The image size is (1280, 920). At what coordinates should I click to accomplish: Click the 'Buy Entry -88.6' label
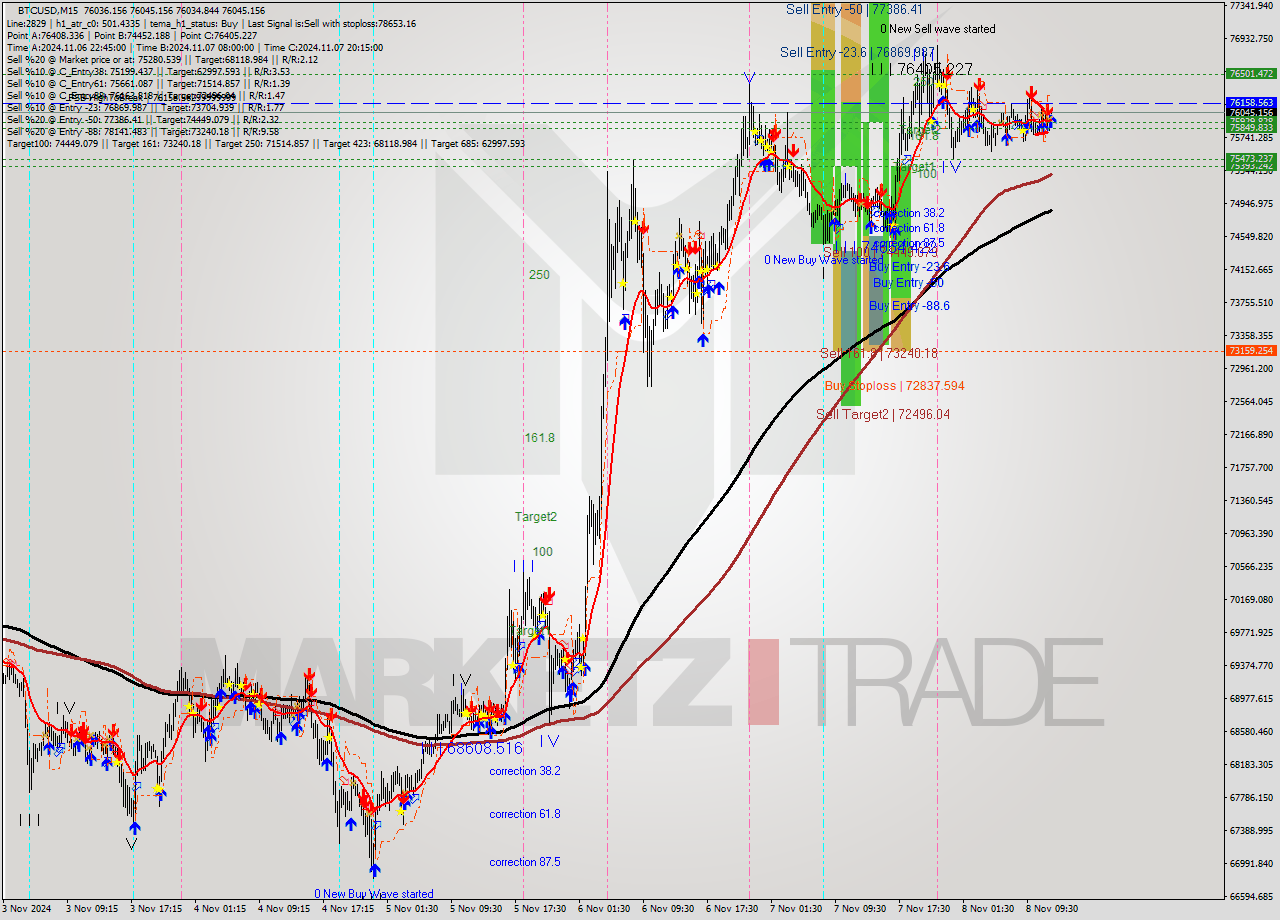click(x=909, y=306)
